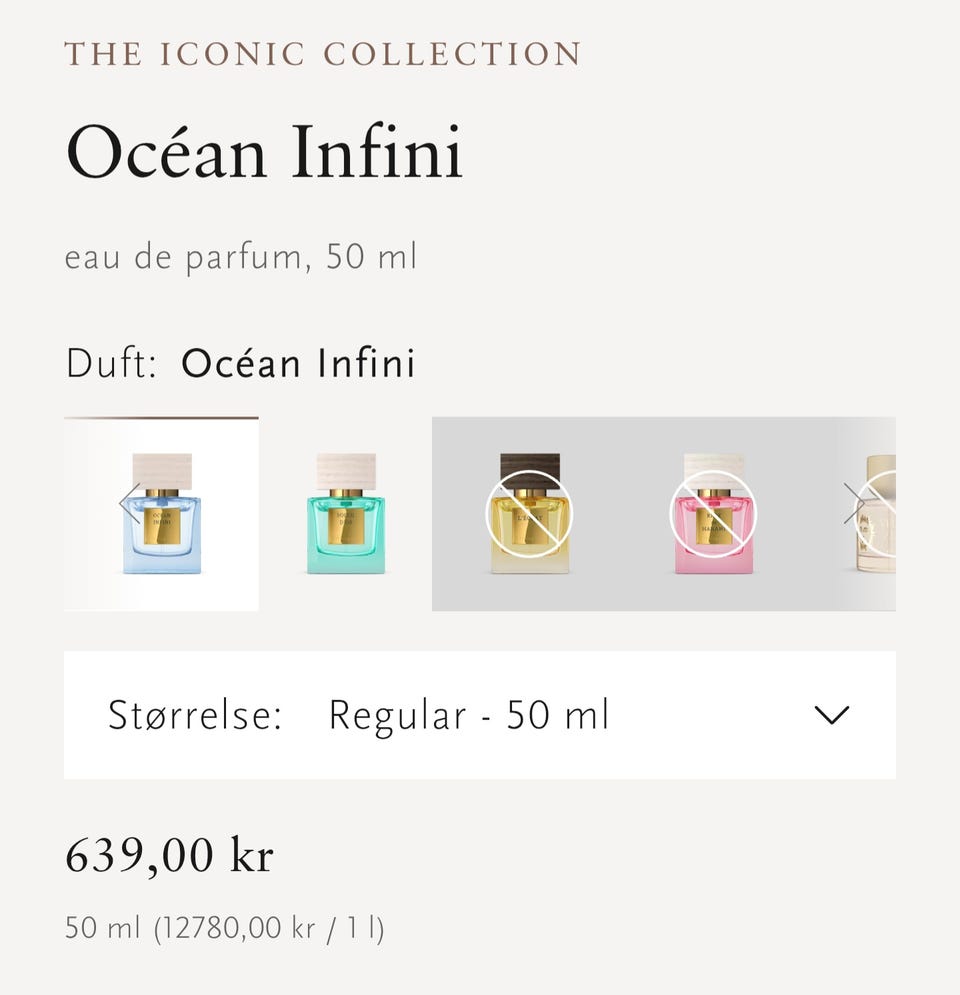Open the Størrelse size dropdown
Viewport: 960px width, 995px height.
tap(480, 715)
